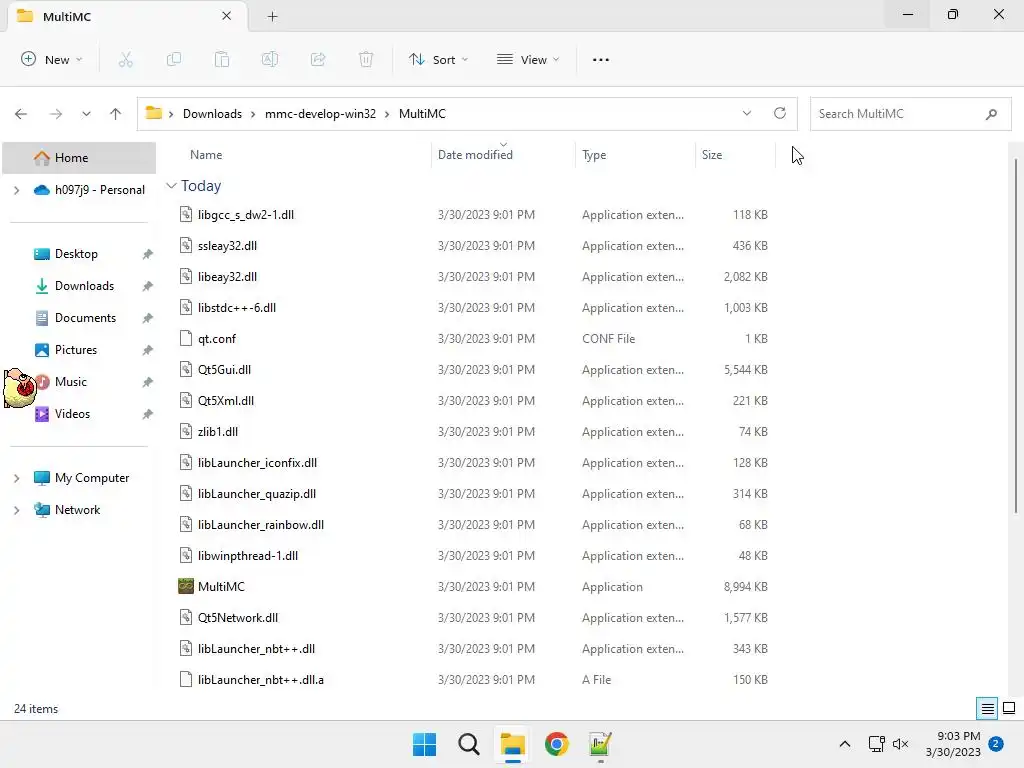
Task: Click the Paste clipboard icon
Action: coord(222,59)
